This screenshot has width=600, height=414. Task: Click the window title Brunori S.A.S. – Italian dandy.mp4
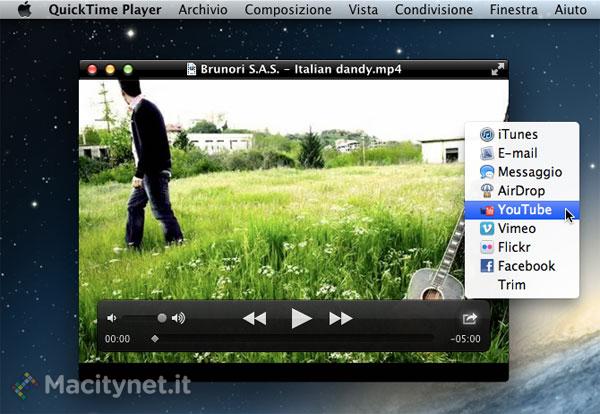(301, 69)
